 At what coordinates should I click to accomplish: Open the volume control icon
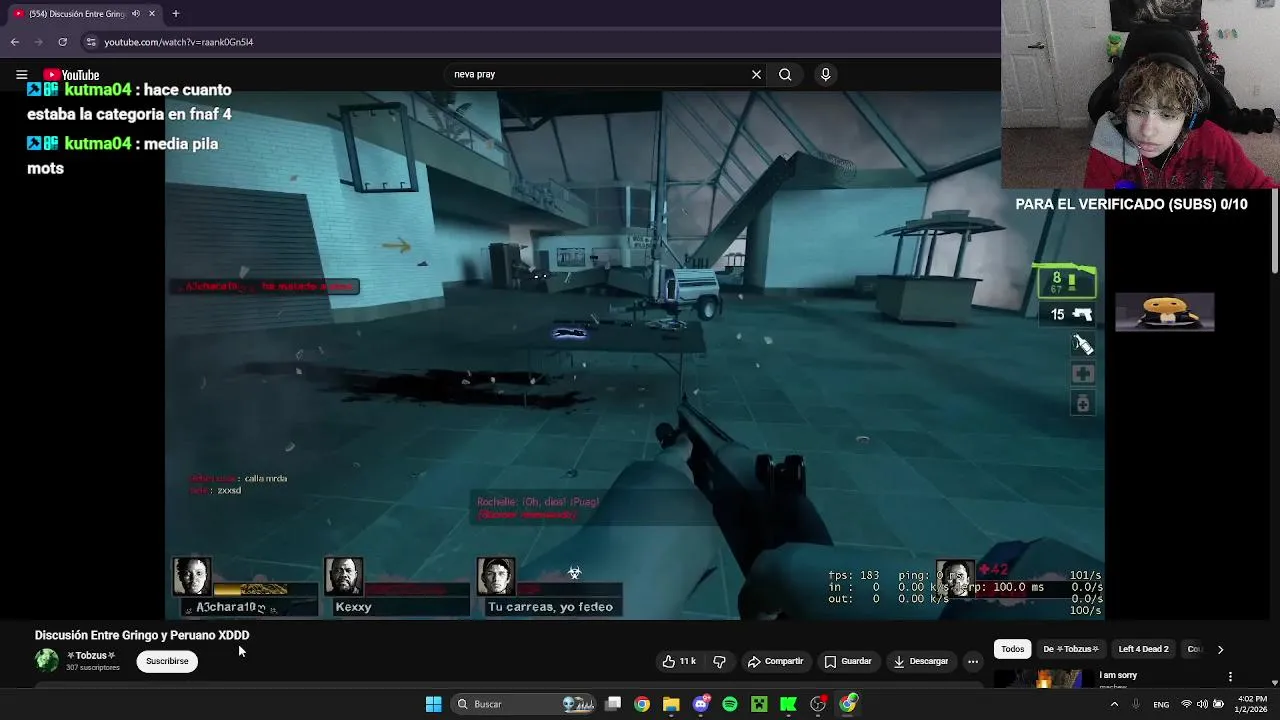coord(1202,704)
